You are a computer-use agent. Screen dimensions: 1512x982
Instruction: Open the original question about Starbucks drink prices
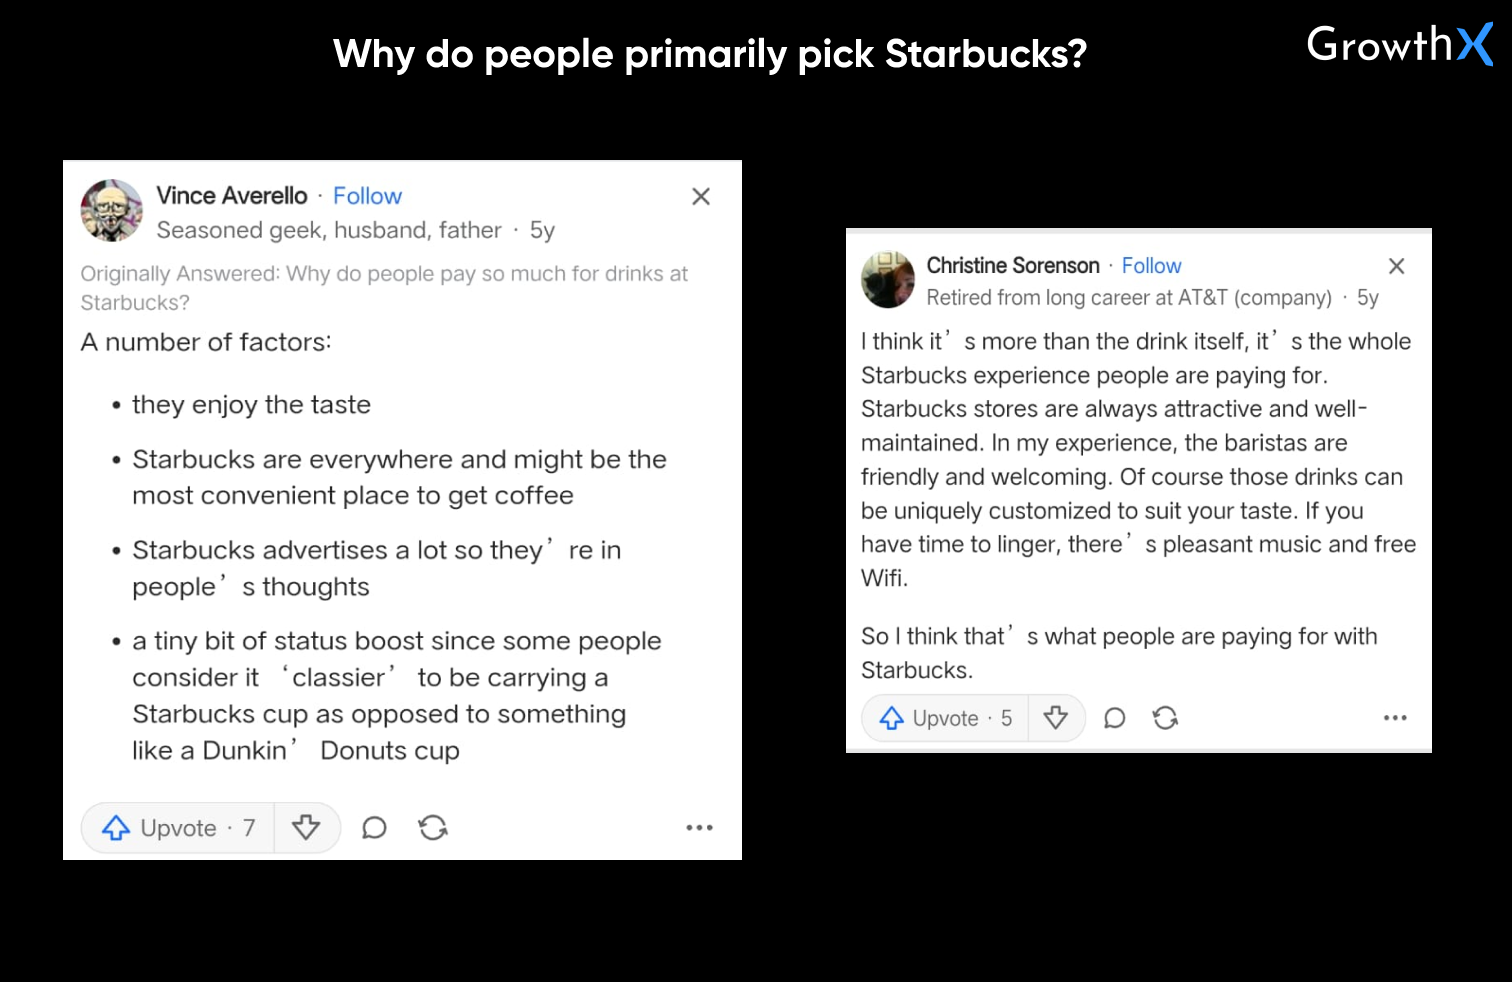pos(384,288)
